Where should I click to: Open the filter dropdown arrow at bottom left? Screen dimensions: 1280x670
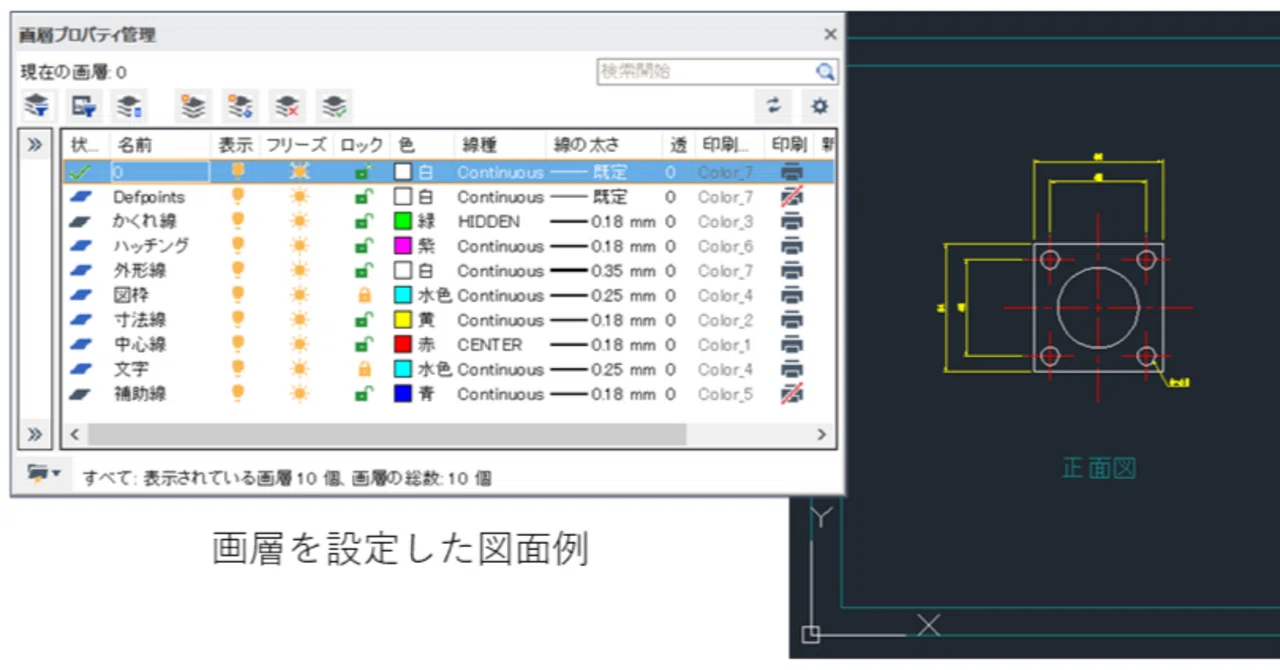(x=56, y=473)
